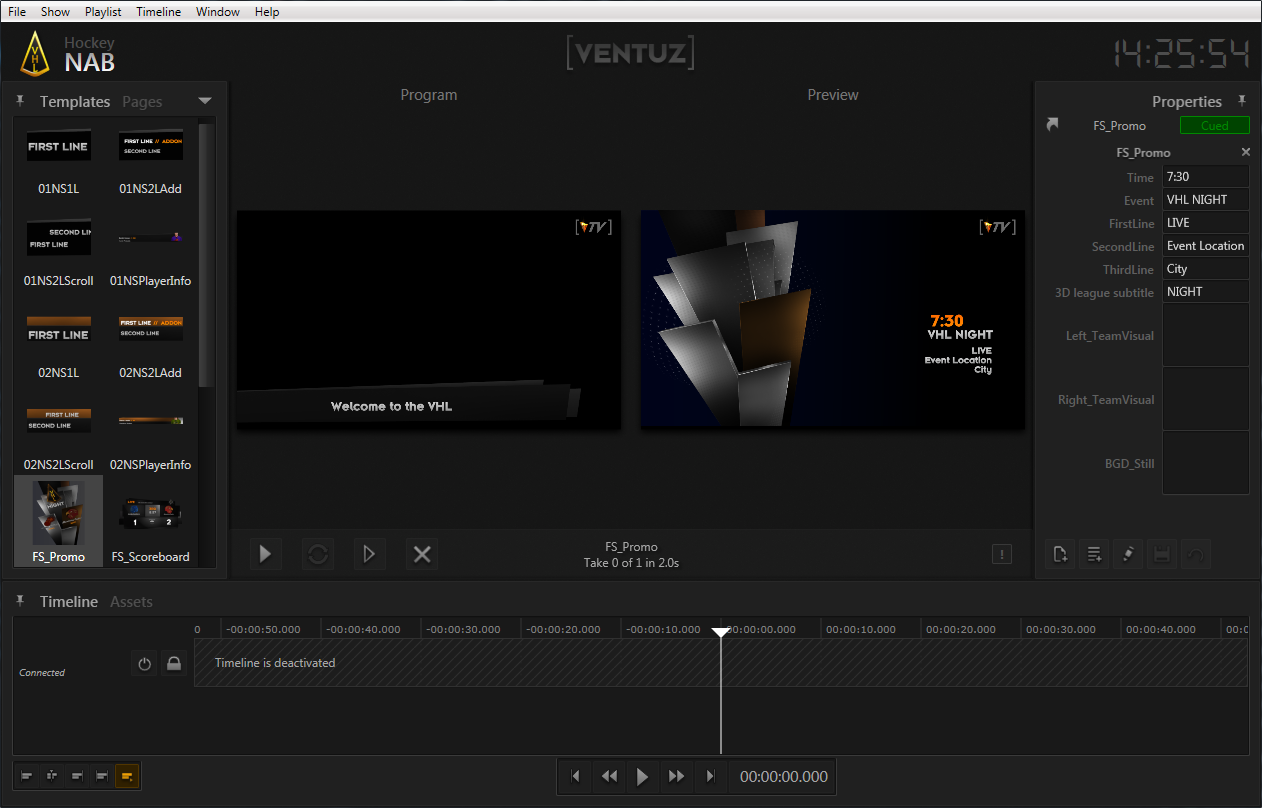The image size is (1262, 808).
Task: Click the new page icon in Properties
Action: [1061, 554]
